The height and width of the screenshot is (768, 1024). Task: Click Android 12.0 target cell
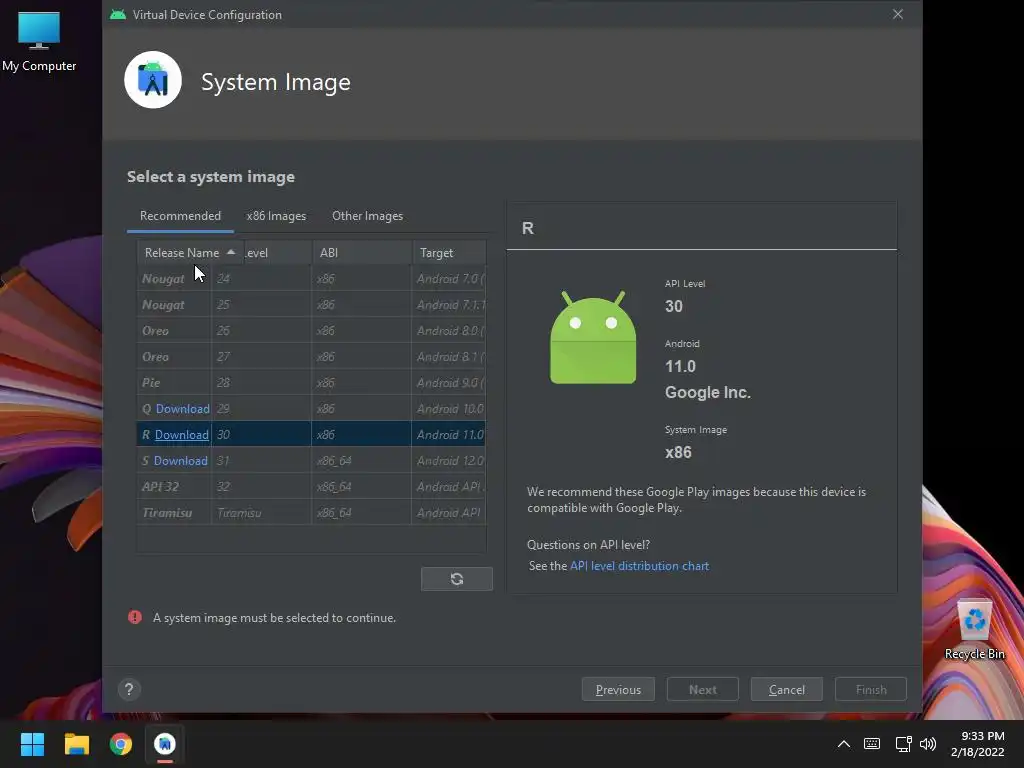[x=449, y=461]
